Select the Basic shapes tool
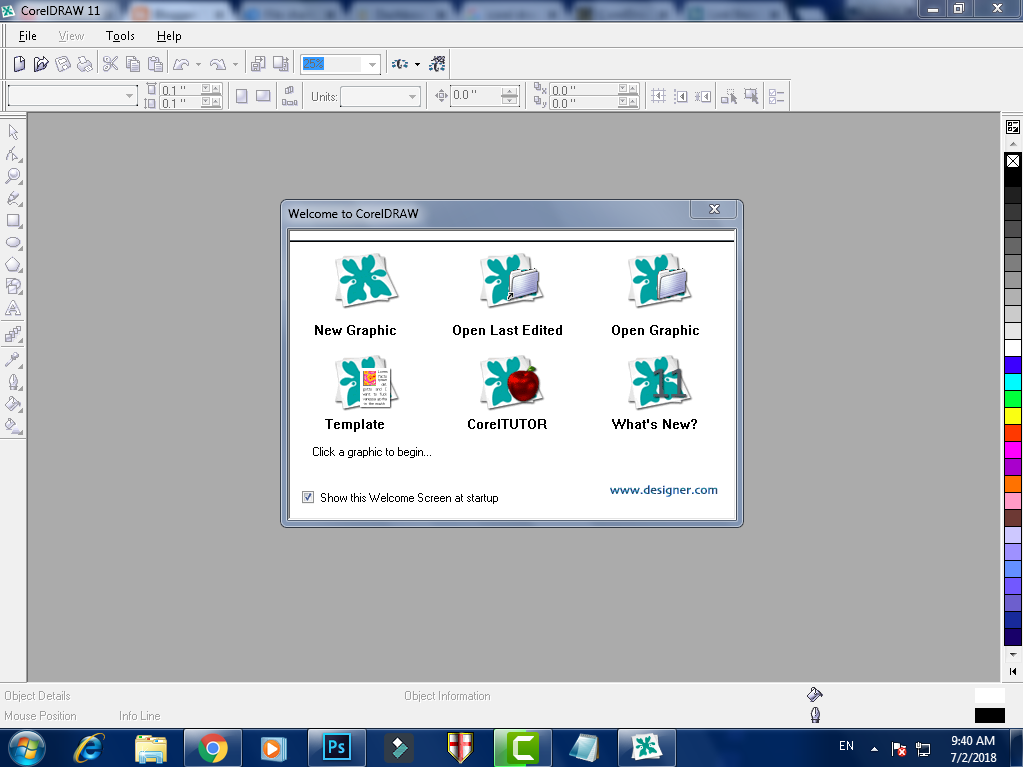Screen dimensions: 1023x767 (x=13, y=286)
